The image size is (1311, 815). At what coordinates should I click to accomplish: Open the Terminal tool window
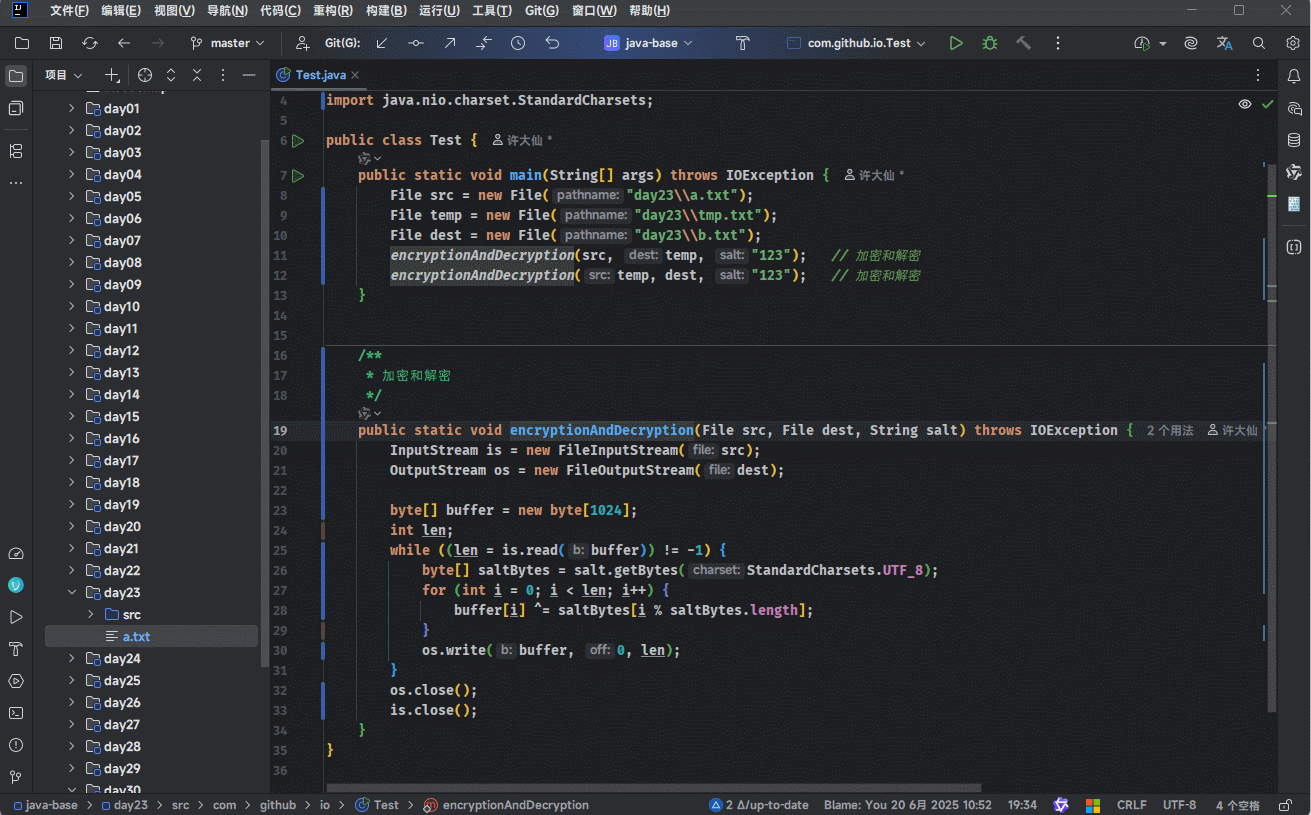pyautogui.click(x=15, y=713)
